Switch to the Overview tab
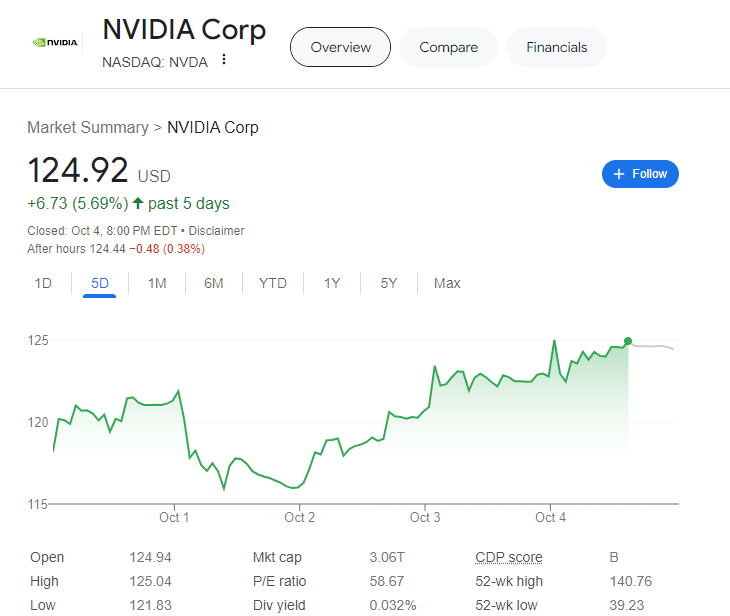 (340, 47)
